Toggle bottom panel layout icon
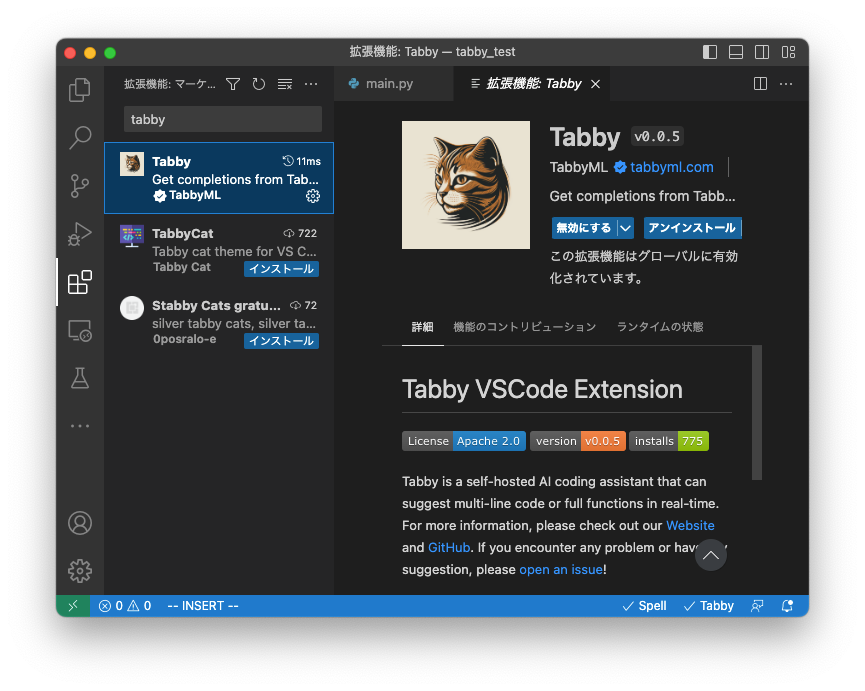The height and width of the screenshot is (691, 865). pyautogui.click(x=736, y=52)
